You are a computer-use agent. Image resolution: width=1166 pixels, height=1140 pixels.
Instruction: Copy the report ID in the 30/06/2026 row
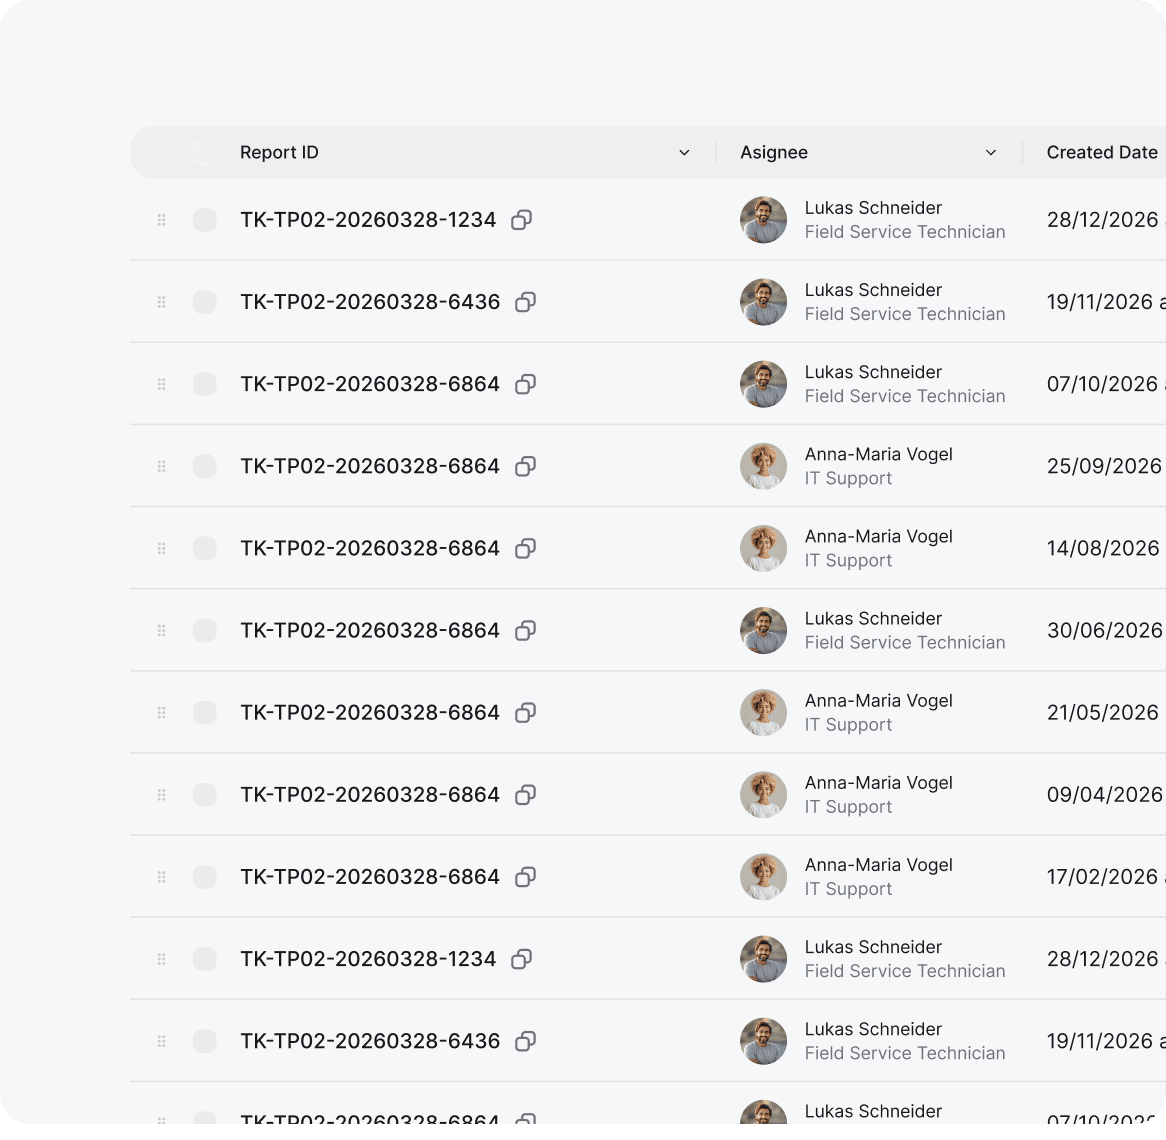point(525,630)
